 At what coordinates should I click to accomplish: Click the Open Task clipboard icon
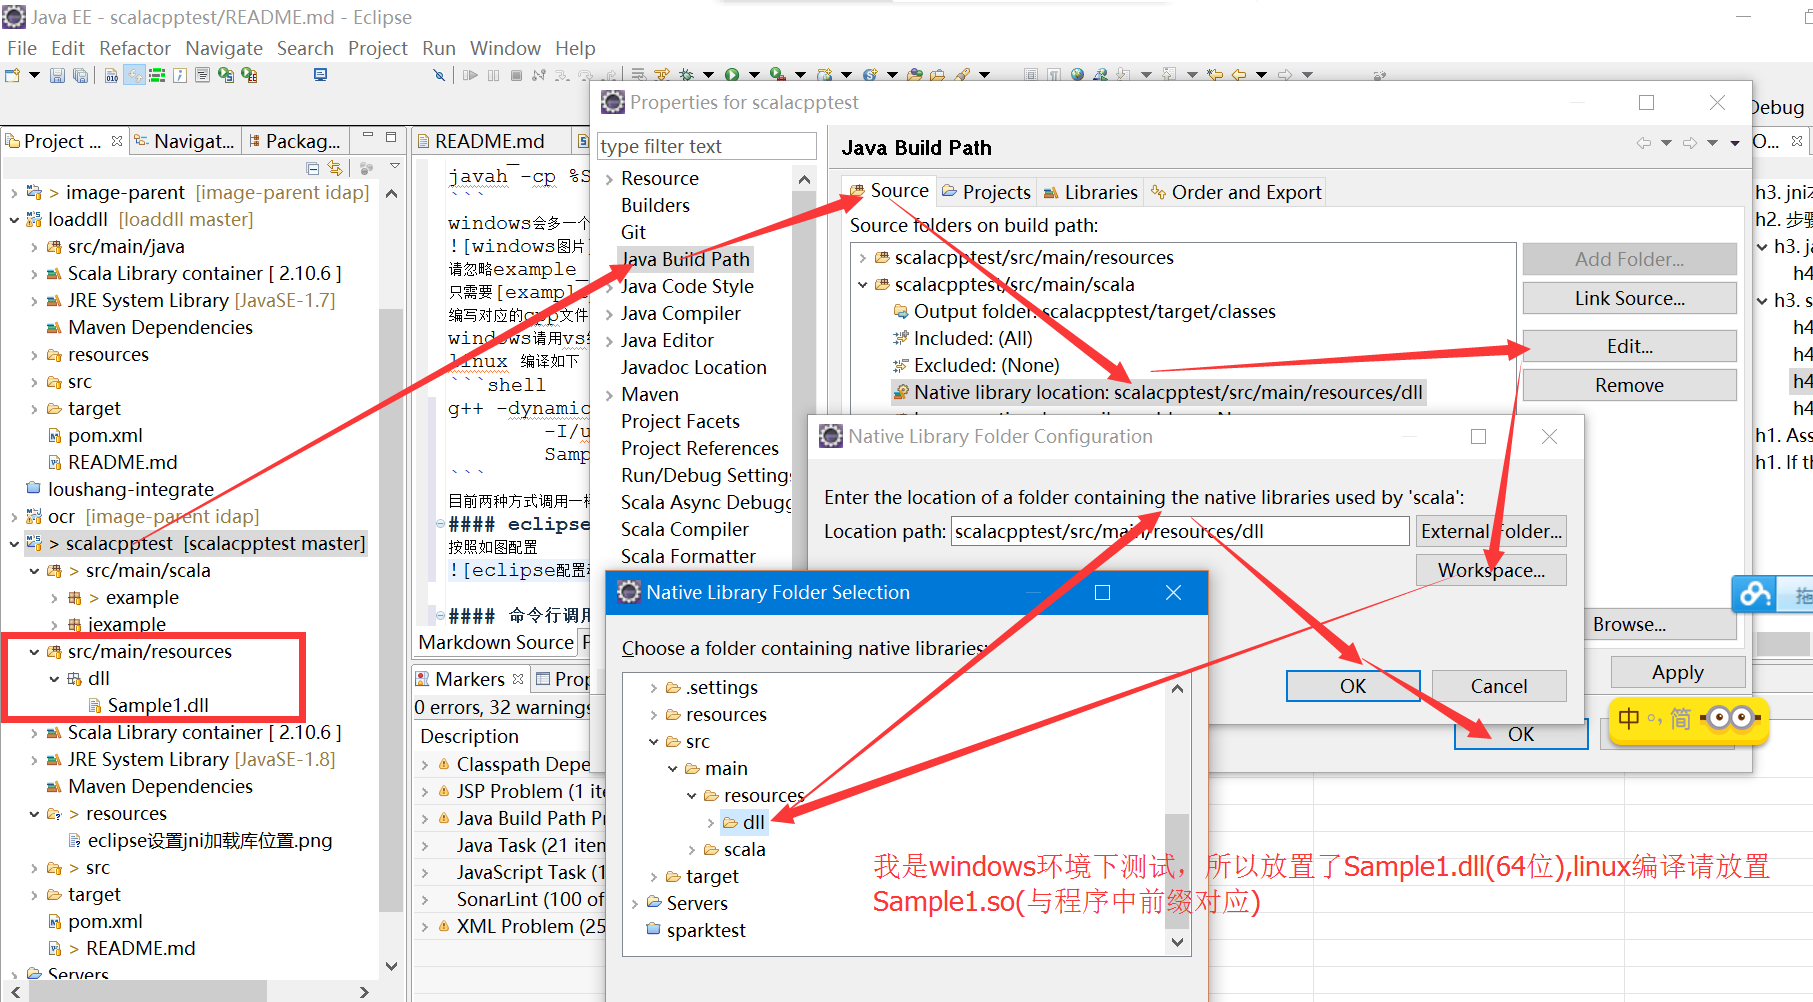tap(937, 74)
